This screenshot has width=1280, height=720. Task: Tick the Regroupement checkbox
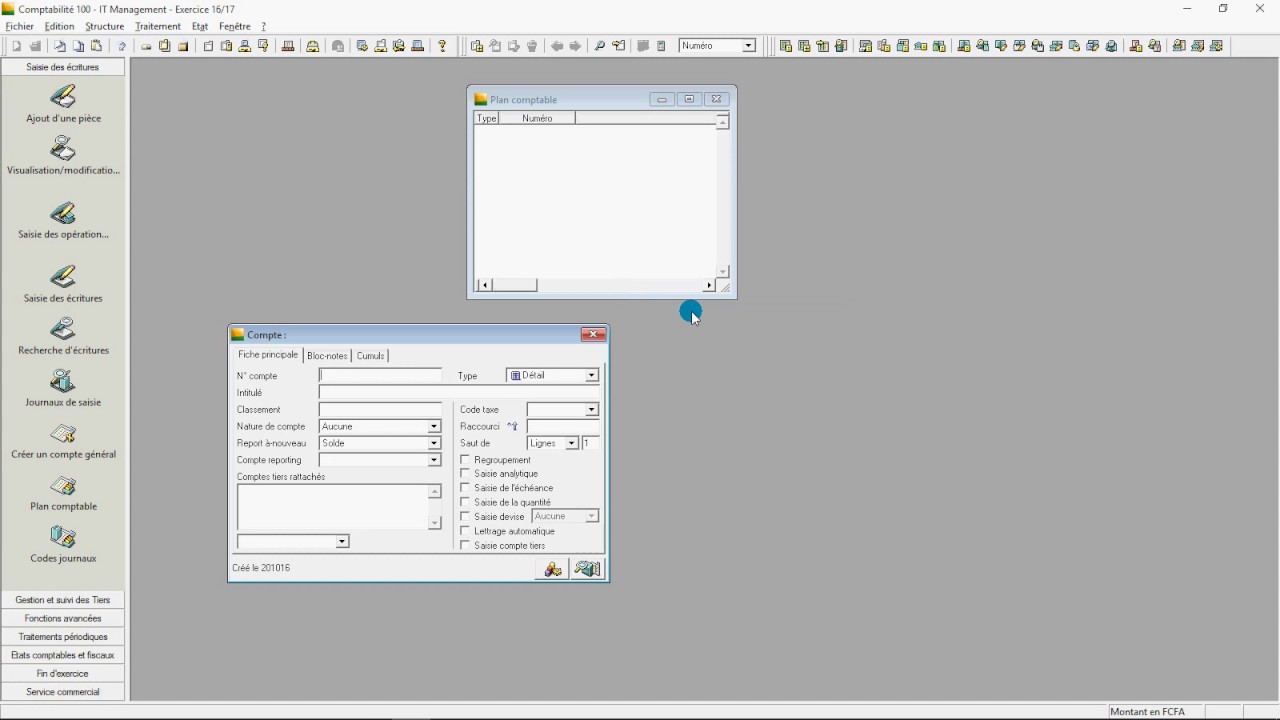click(465, 460)
